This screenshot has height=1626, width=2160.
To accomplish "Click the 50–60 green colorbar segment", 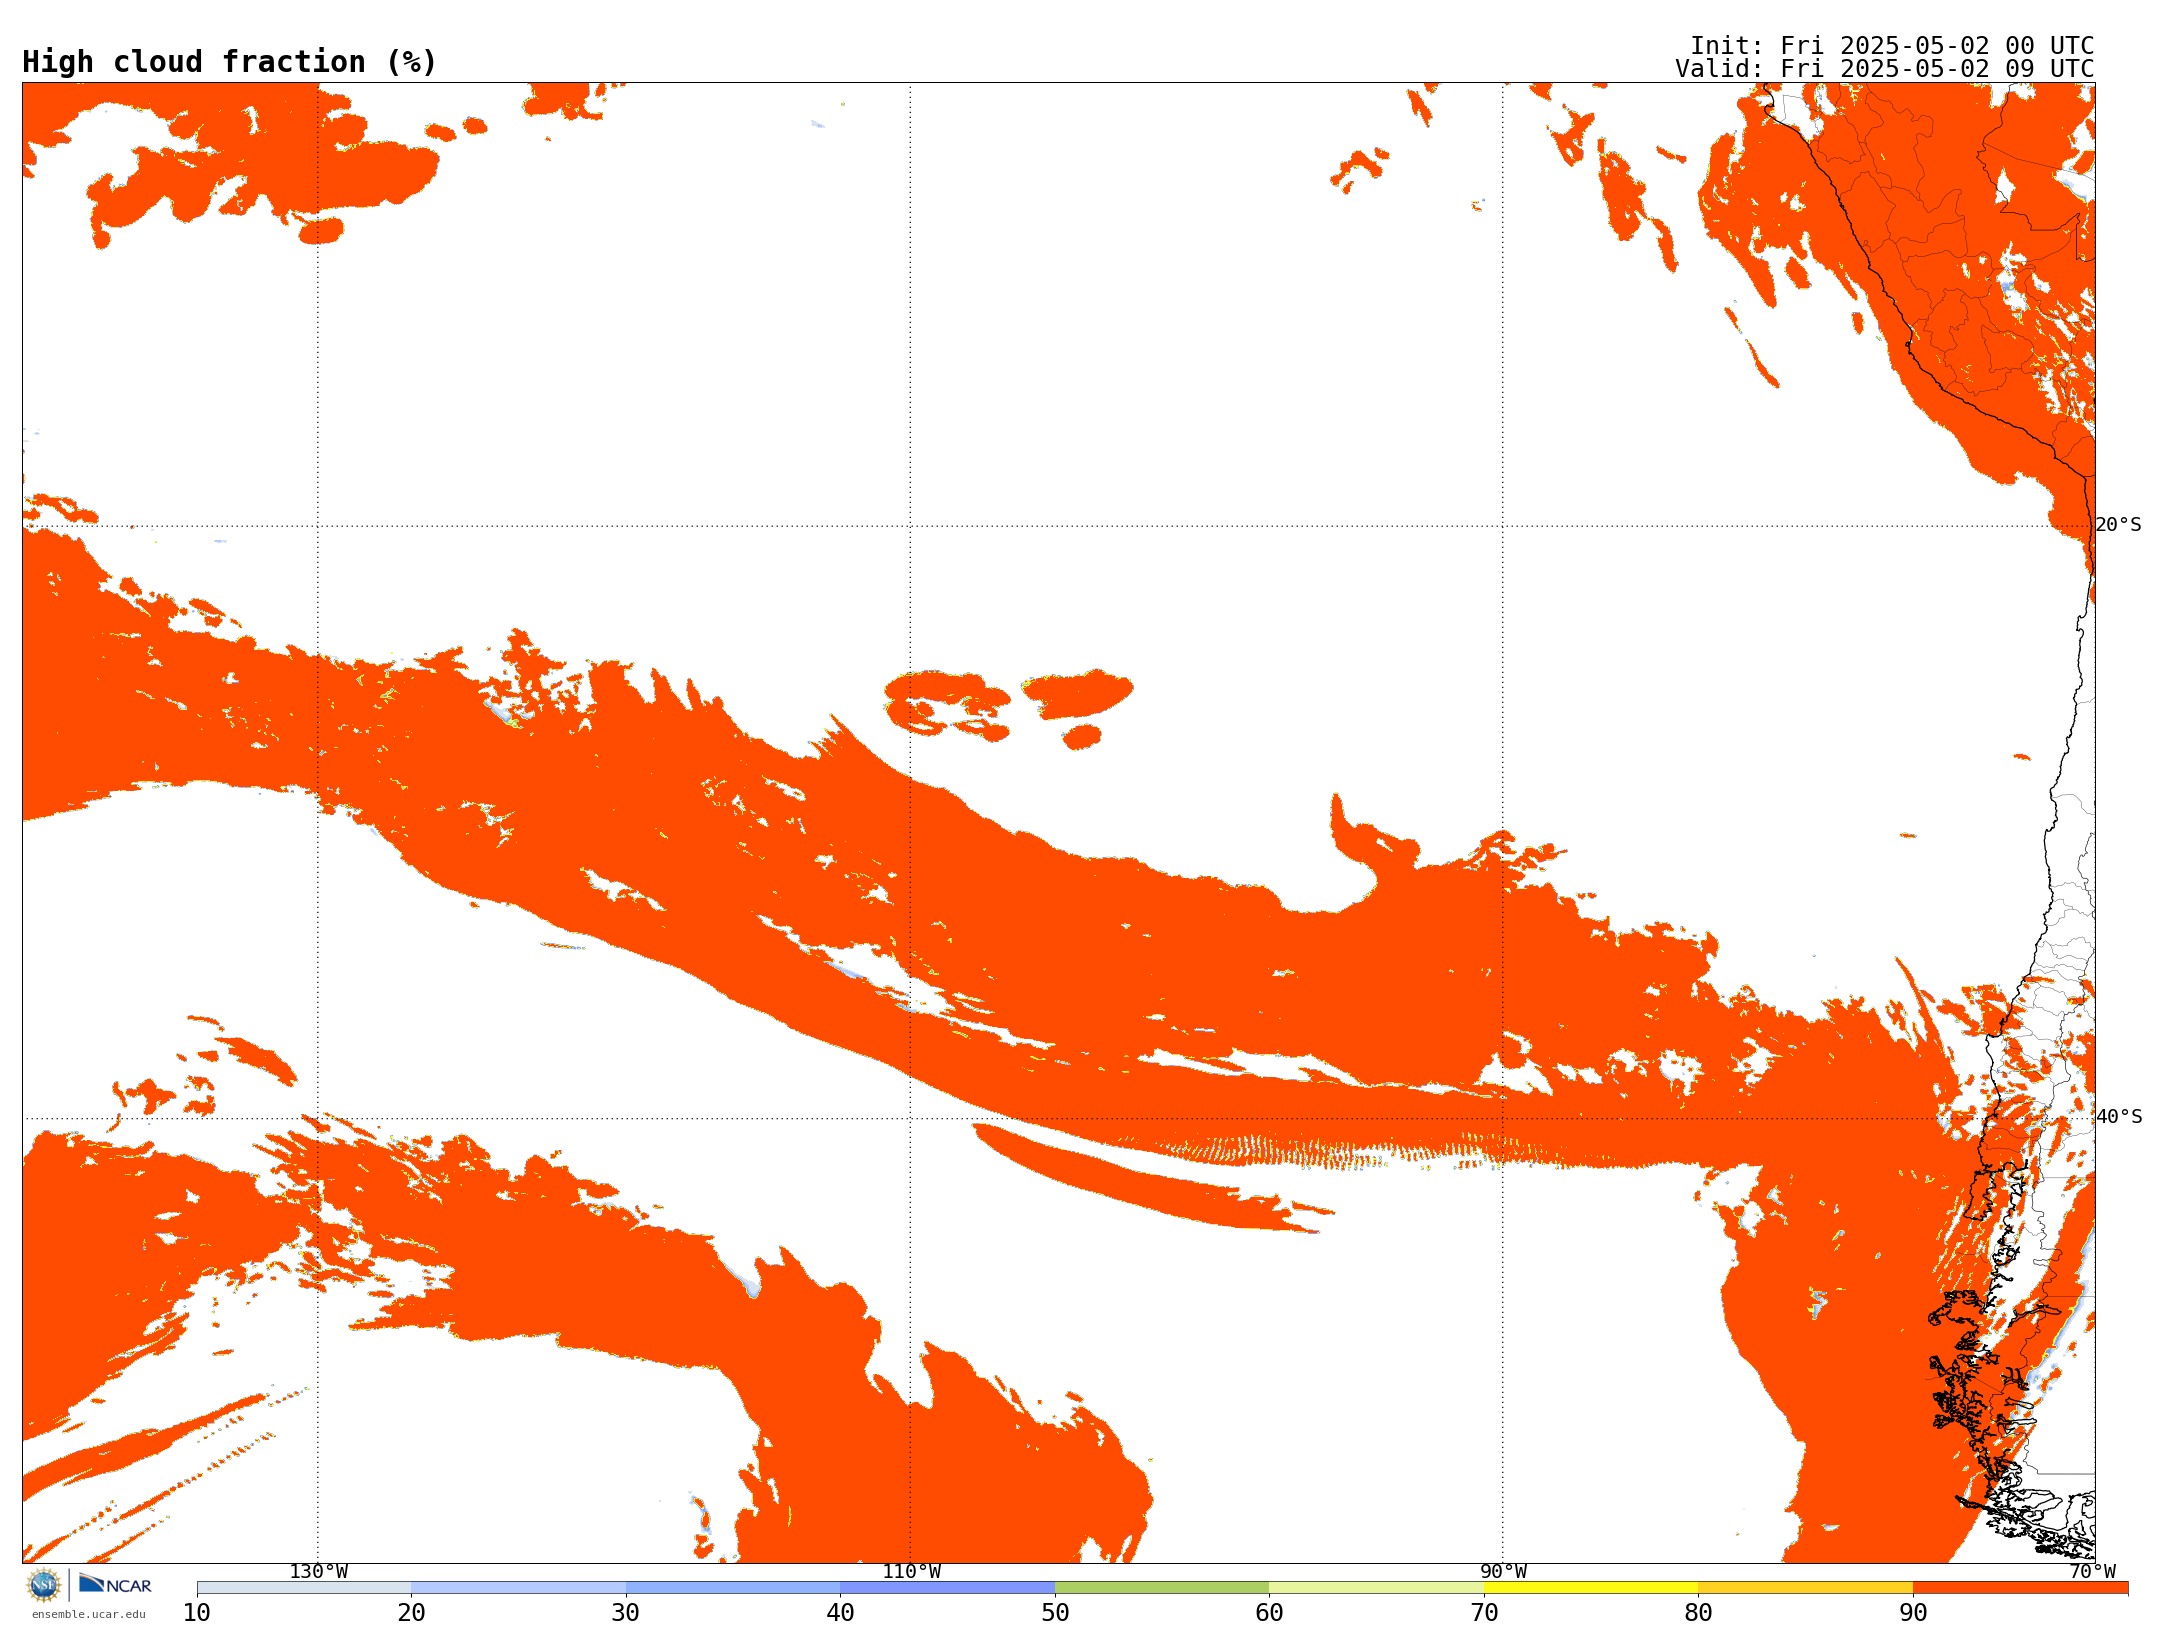I will click(1162, 1588).
